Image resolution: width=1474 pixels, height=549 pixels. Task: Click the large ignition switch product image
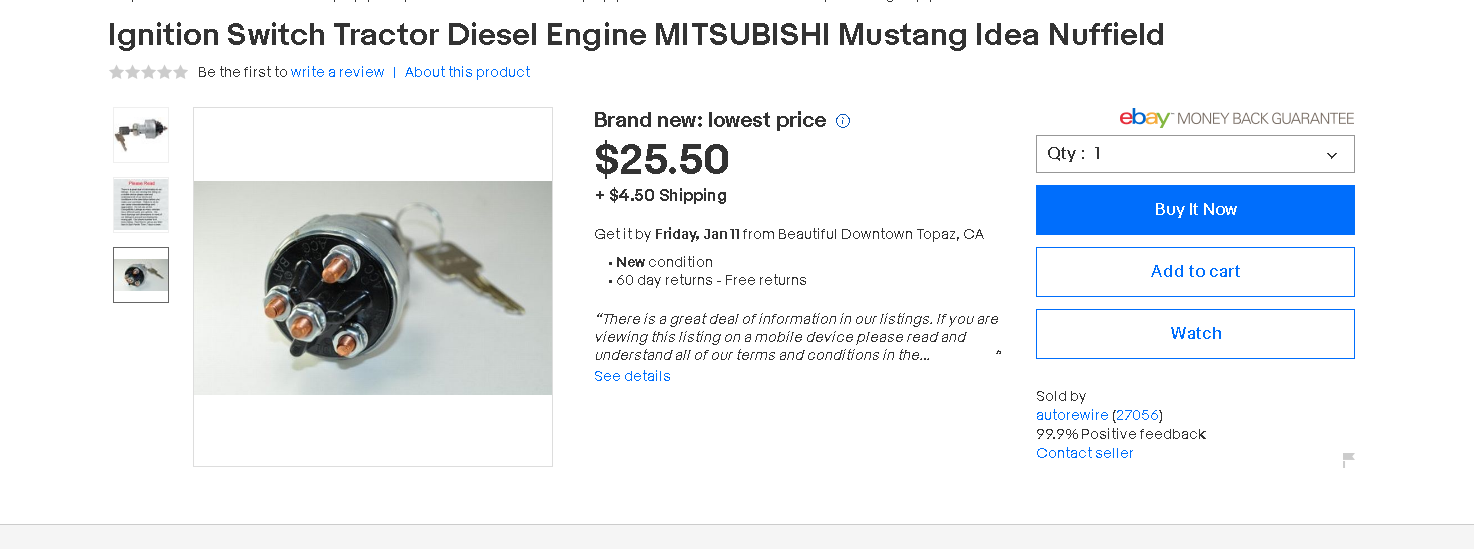click(x=373, y=287)
